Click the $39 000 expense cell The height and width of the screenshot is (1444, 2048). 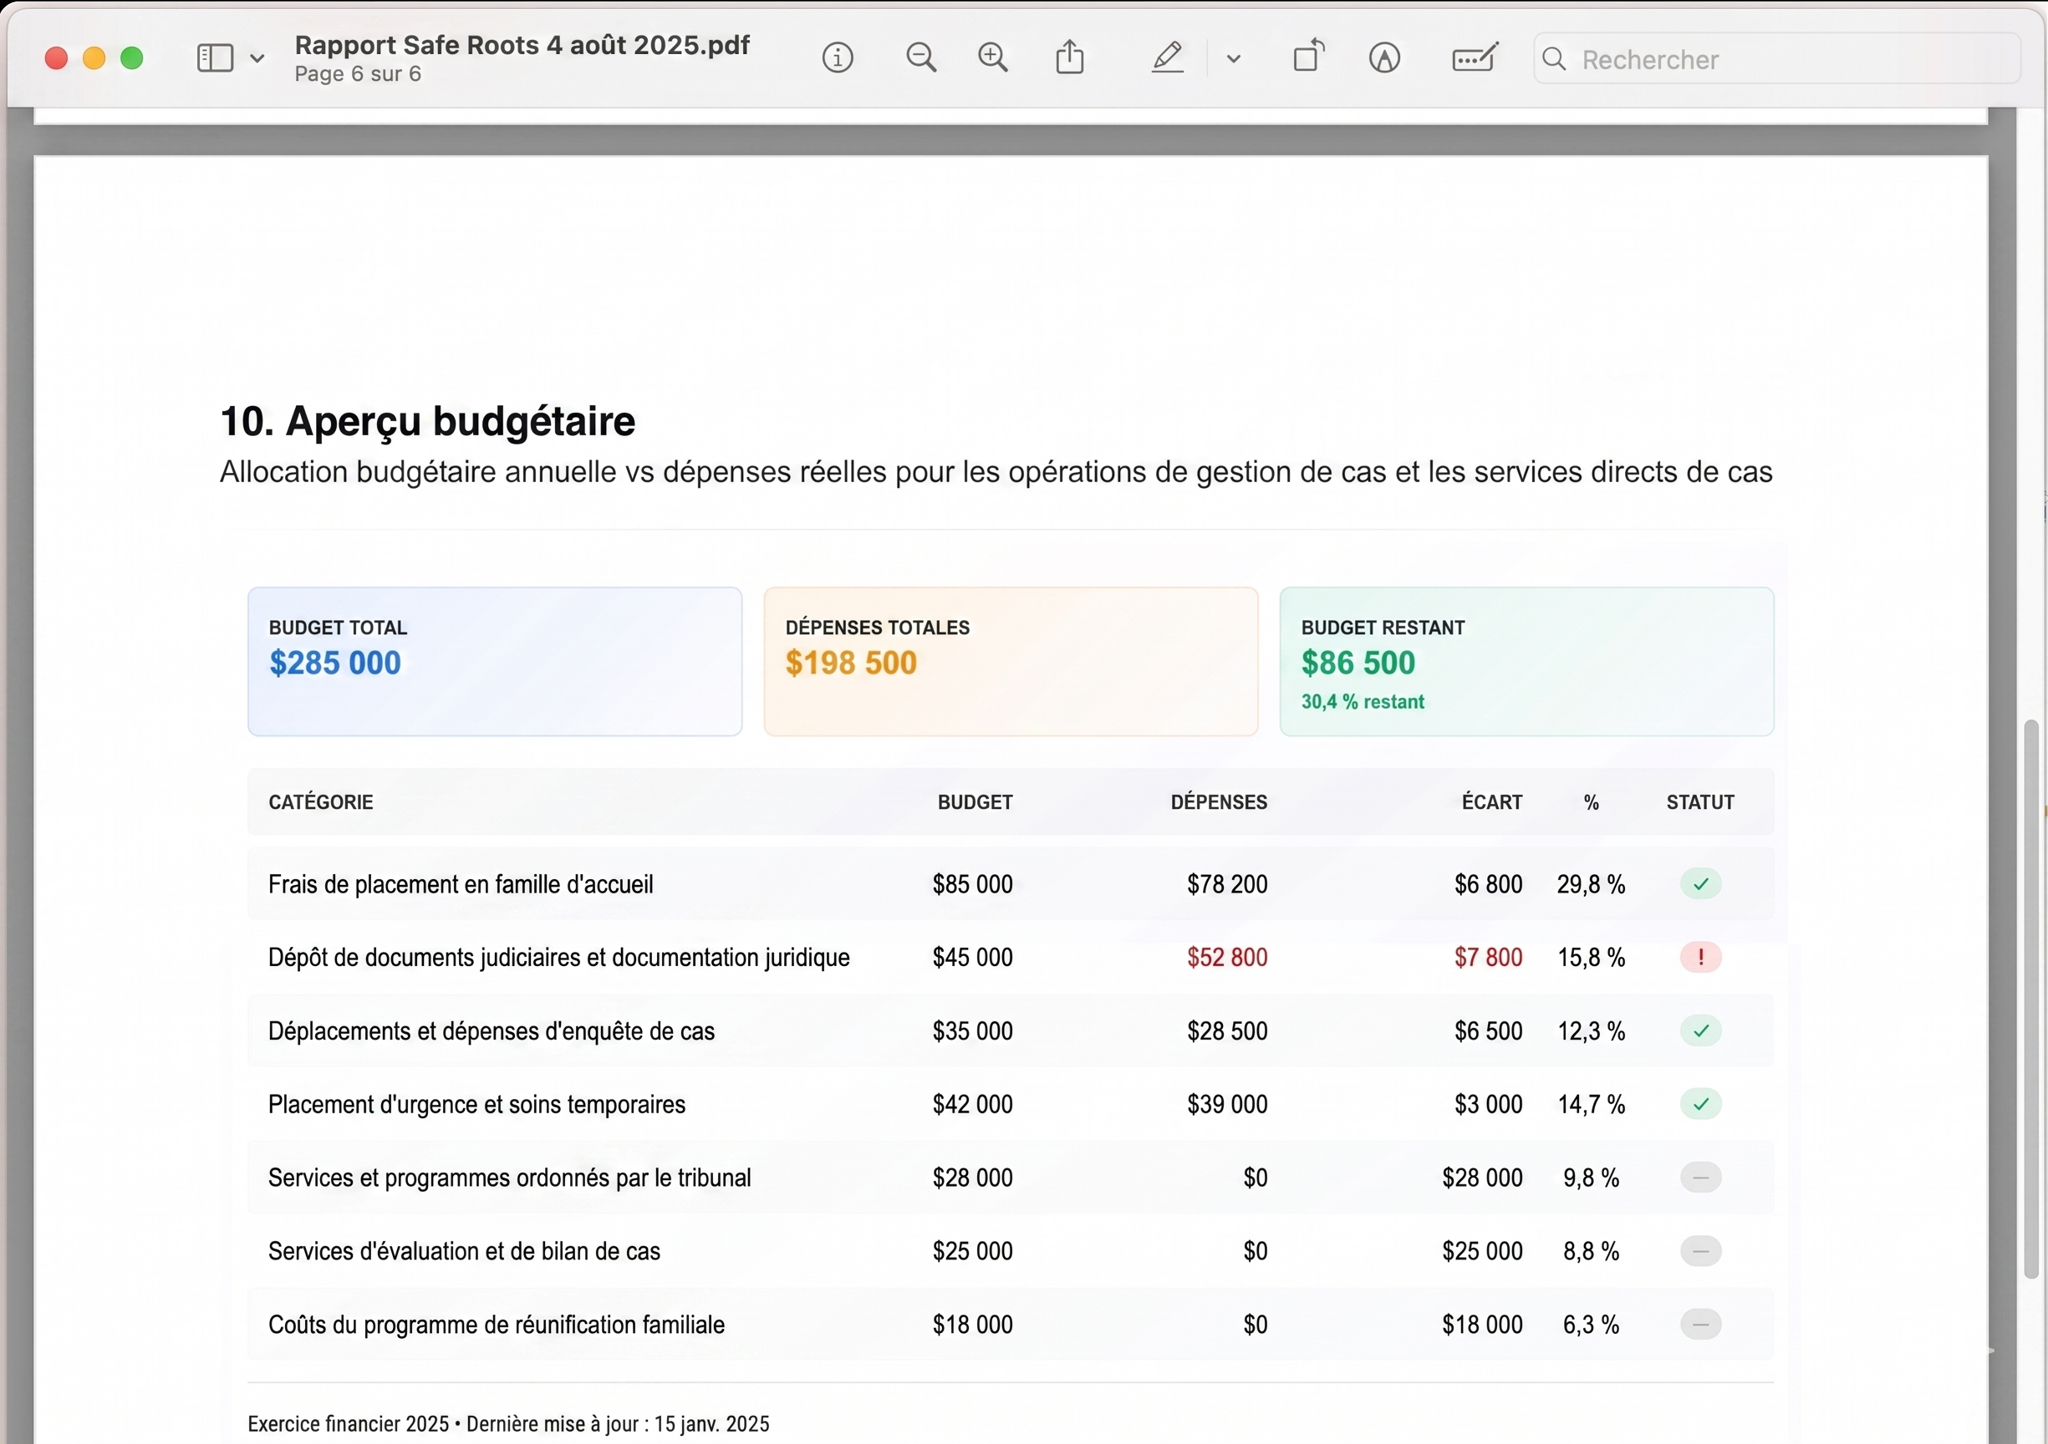1227,1104
